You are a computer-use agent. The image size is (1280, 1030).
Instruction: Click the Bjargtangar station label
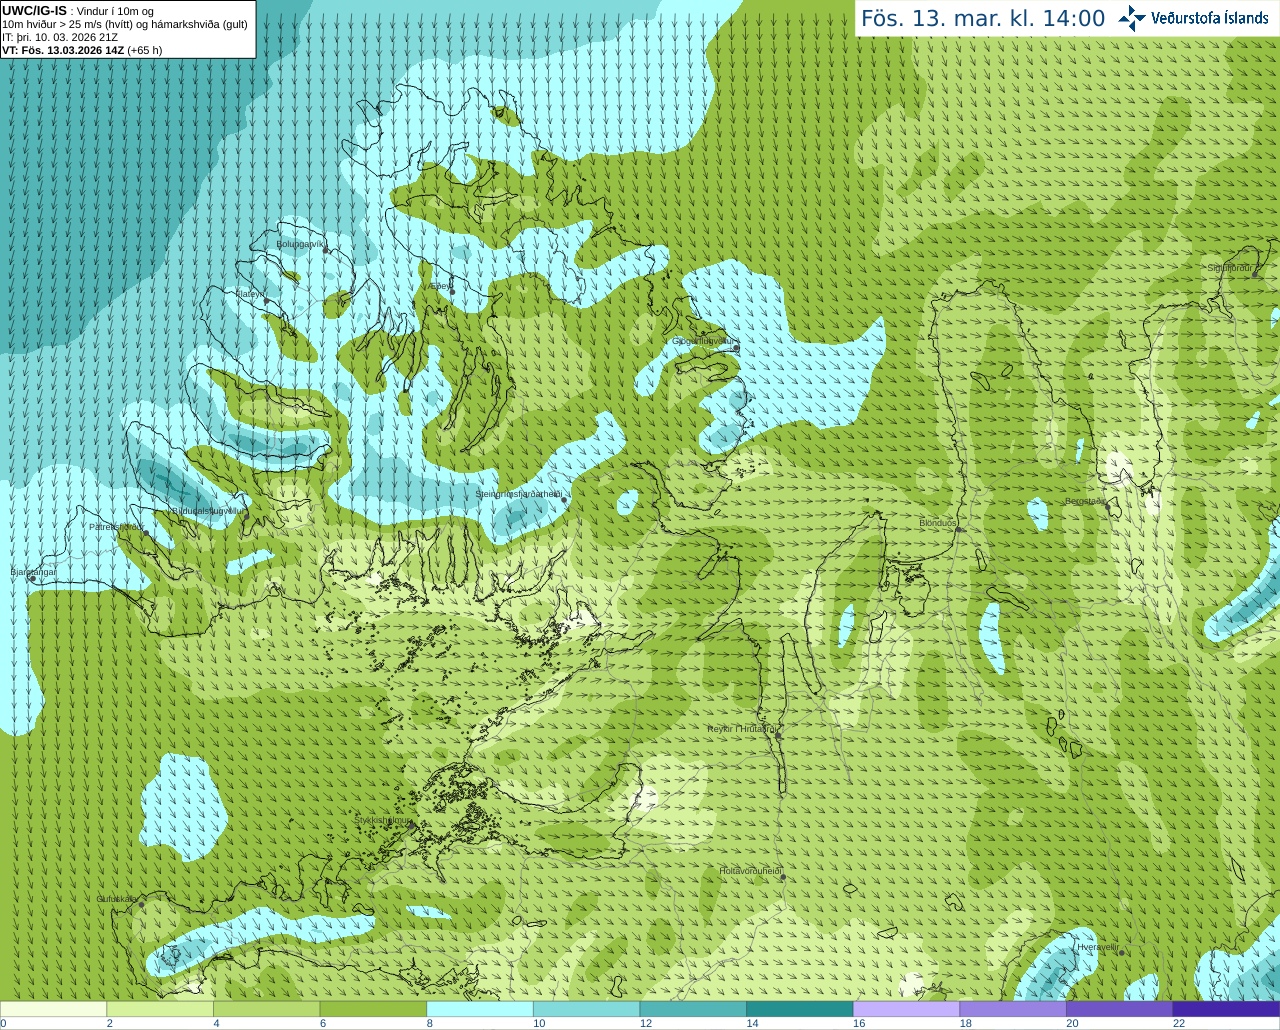coord(33,572)
